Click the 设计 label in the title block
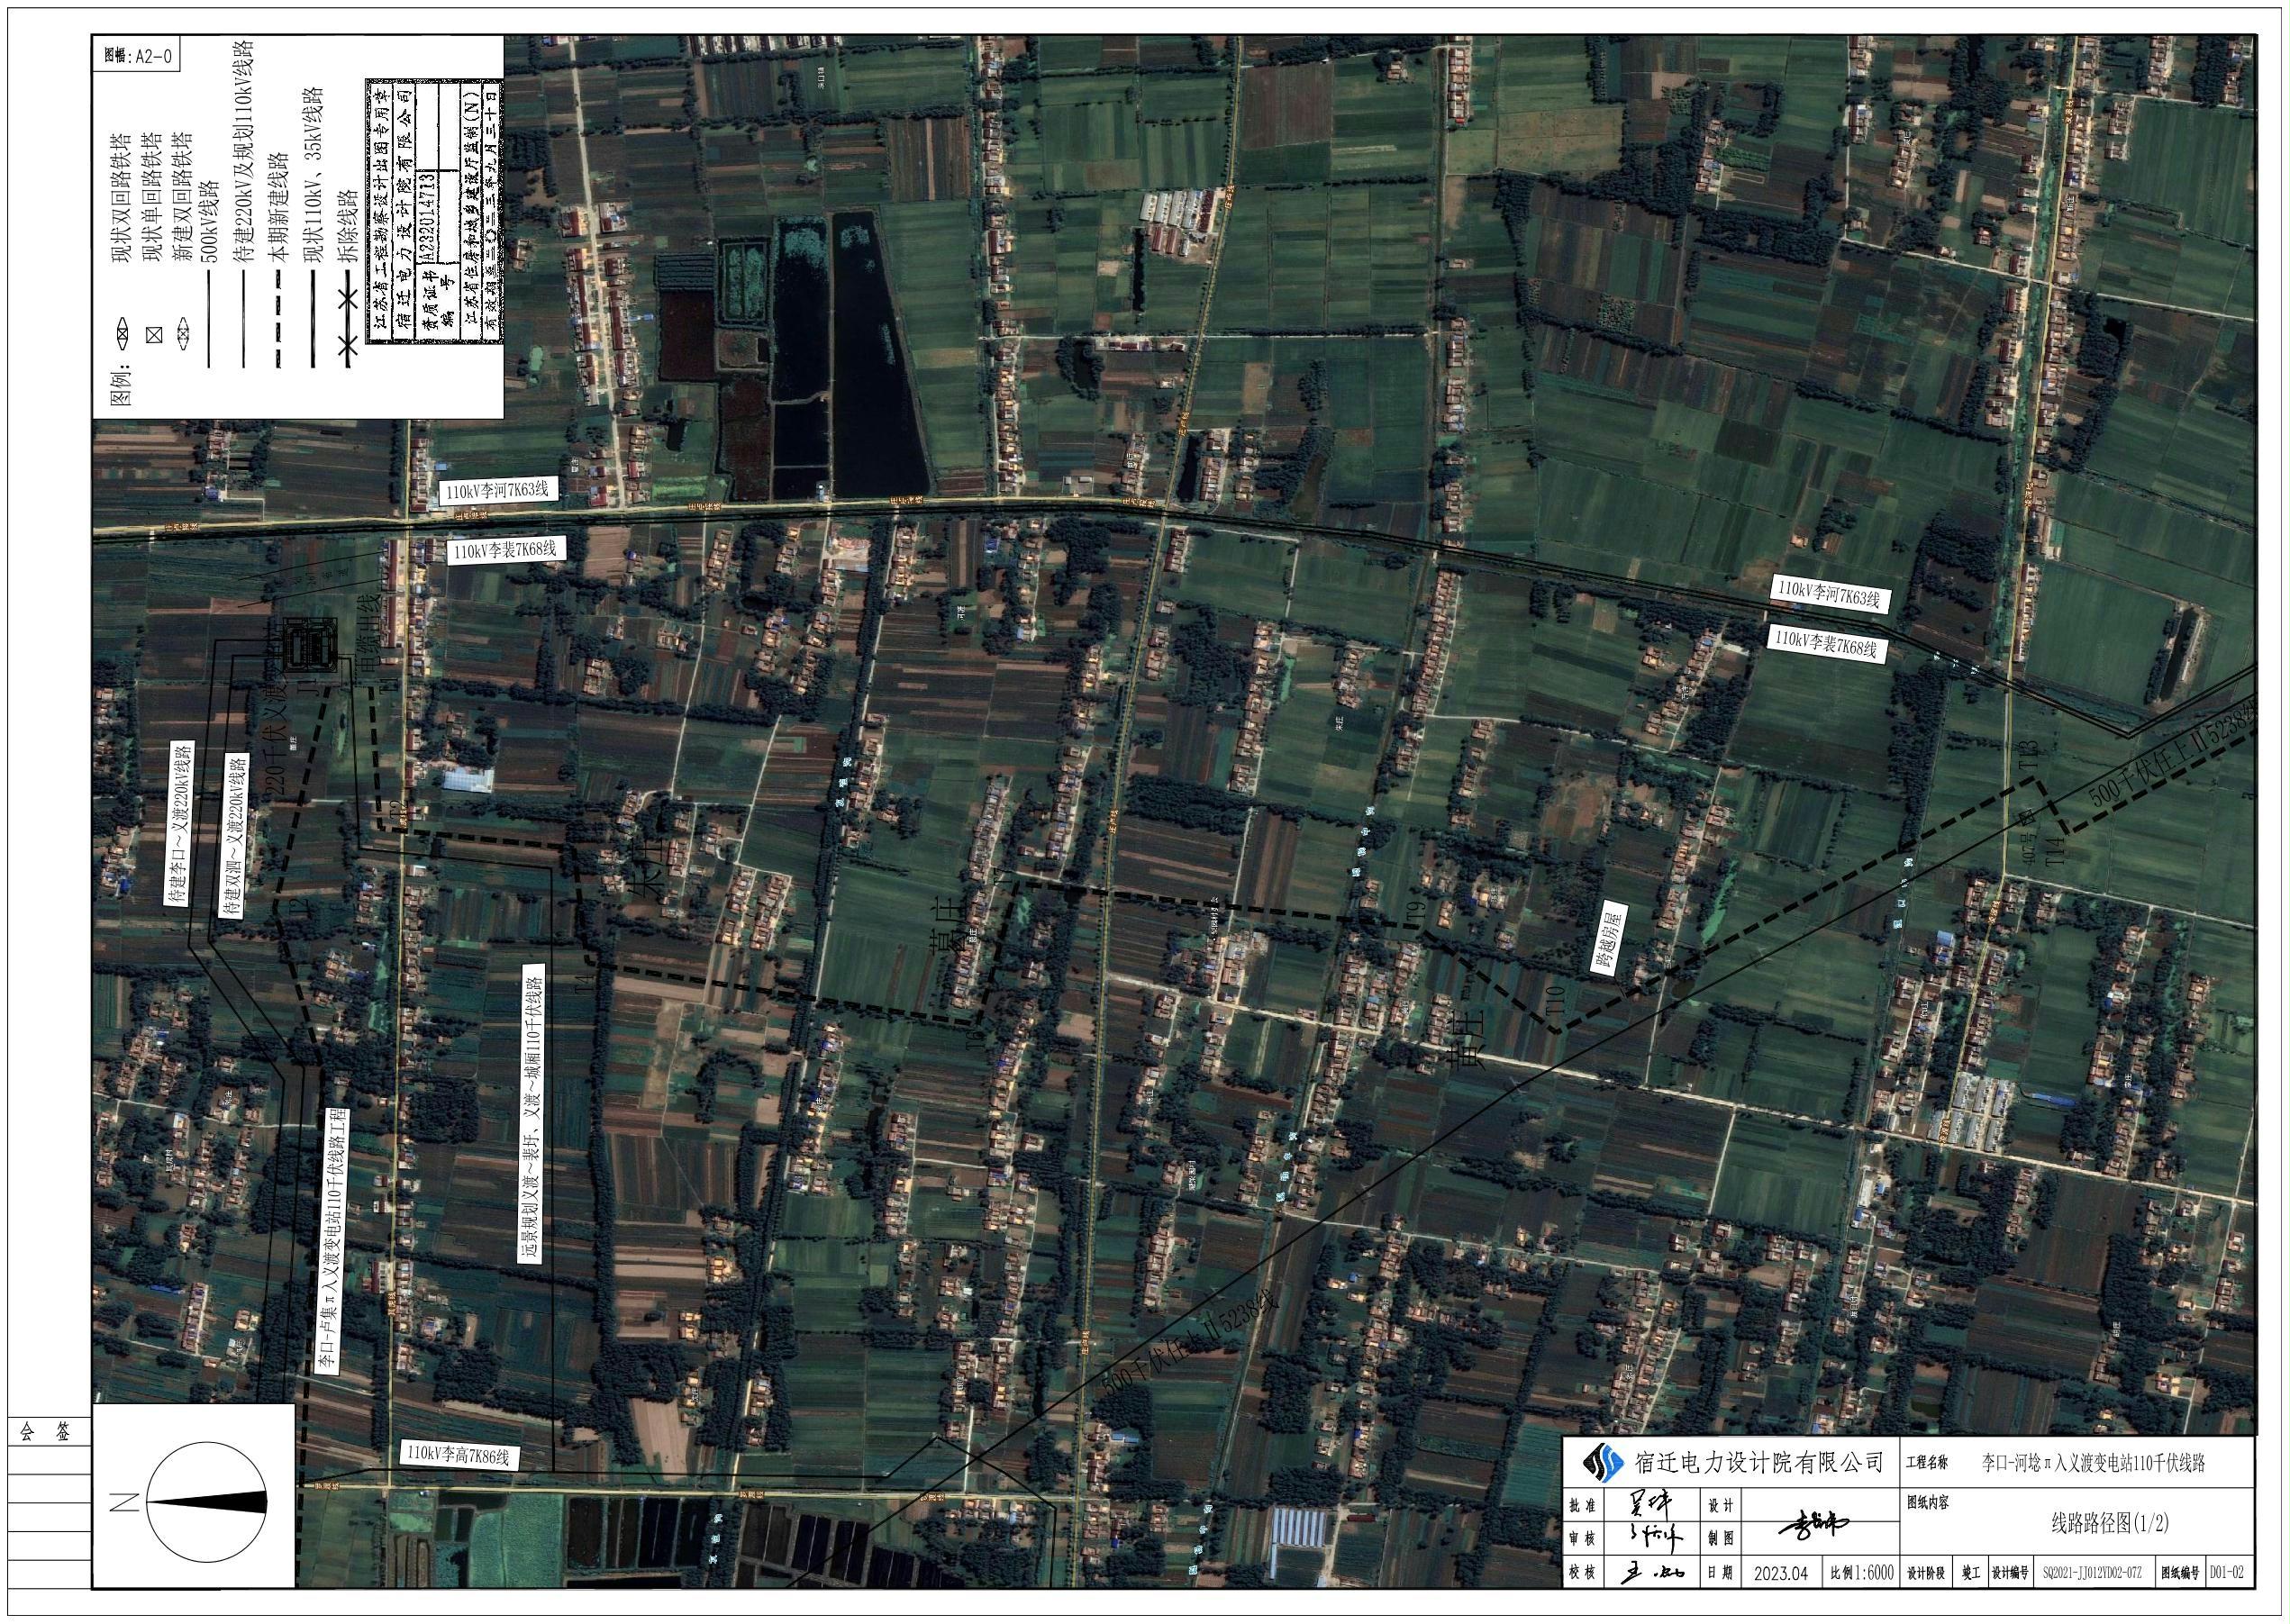 (x=1720, y=1505)
